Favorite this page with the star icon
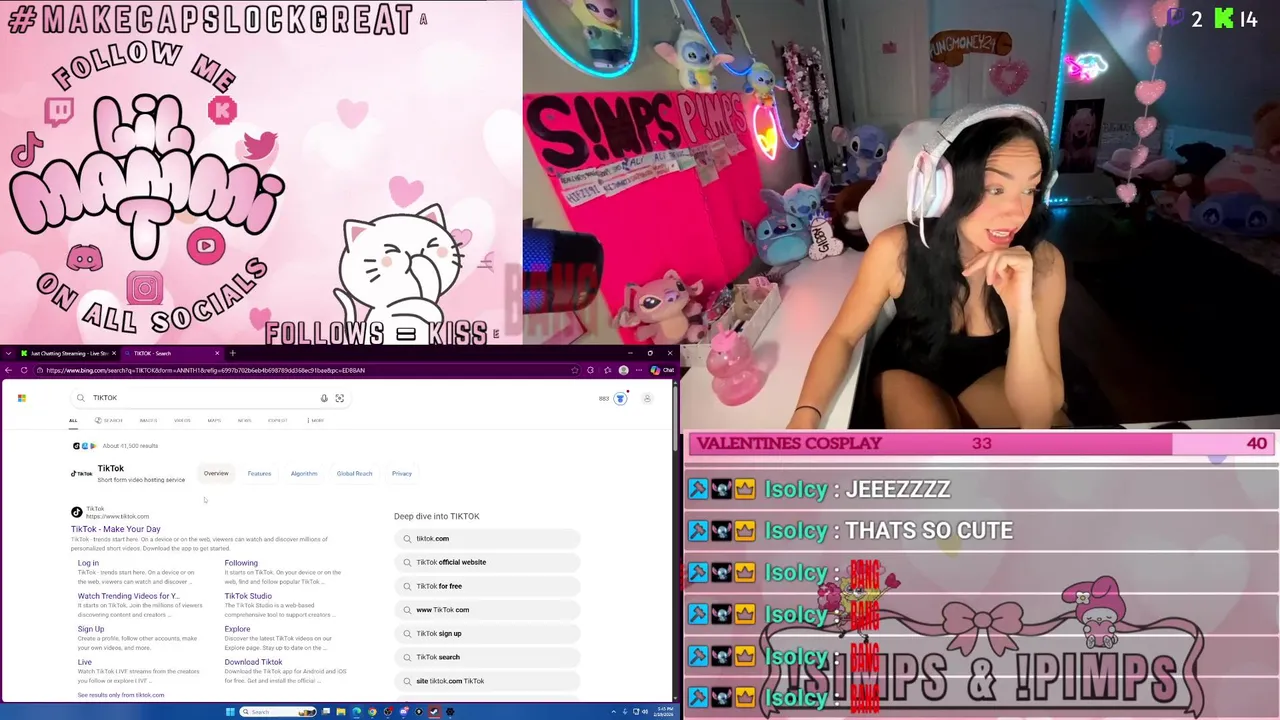The image size is (1280, 720). pos(575,370)
